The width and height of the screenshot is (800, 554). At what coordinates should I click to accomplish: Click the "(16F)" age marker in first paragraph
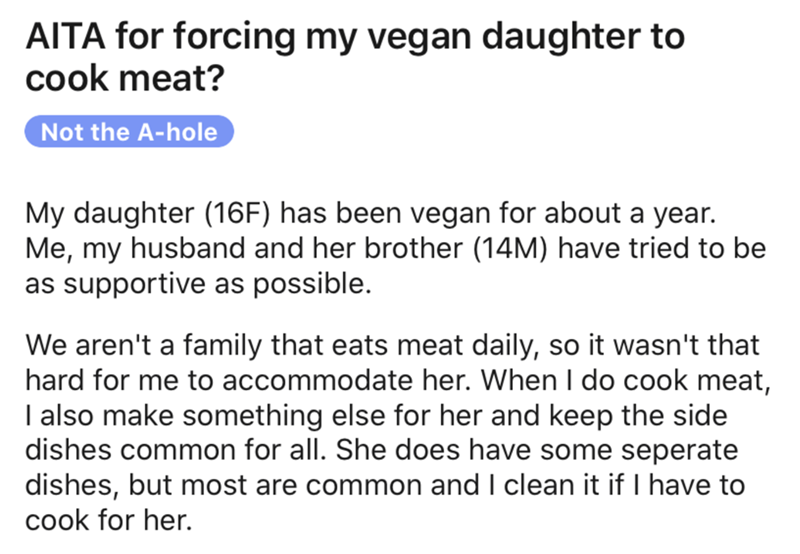pyautogui.click(x=237, y=213)
